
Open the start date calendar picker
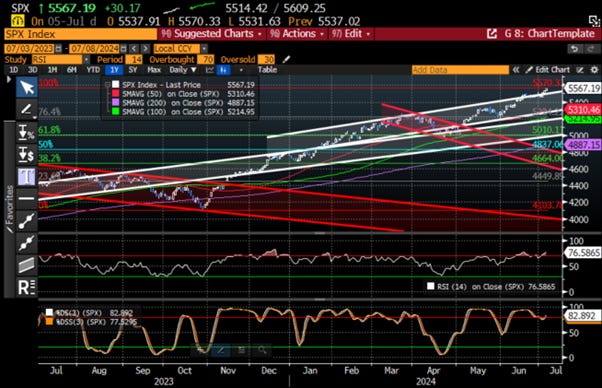coord(58,49)
